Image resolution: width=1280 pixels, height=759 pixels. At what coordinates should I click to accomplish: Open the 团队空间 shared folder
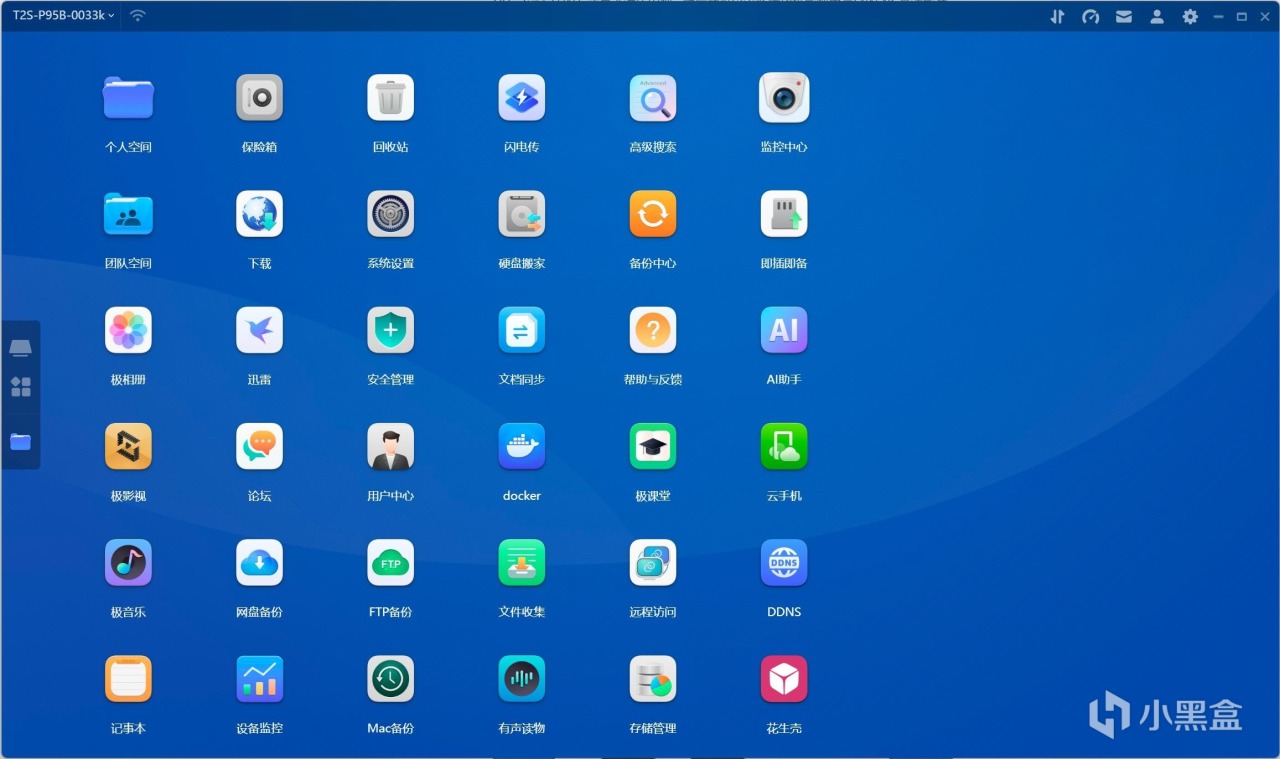[x=128, y=214]
